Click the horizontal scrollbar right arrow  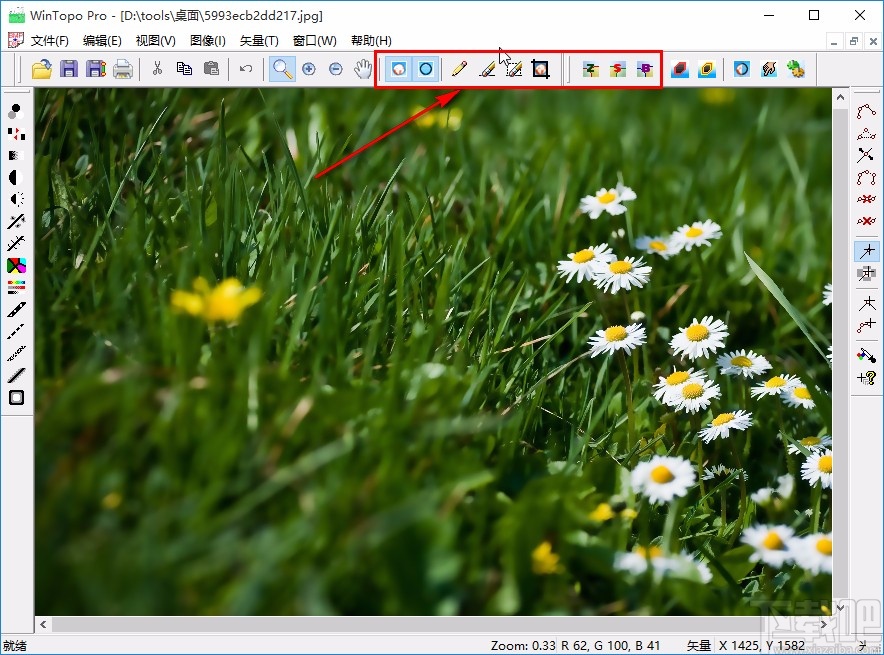[x=825, y=624]
